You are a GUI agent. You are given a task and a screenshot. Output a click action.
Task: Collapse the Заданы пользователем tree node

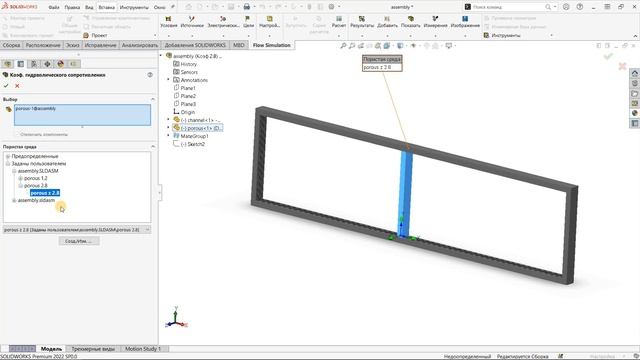[8, 164]
